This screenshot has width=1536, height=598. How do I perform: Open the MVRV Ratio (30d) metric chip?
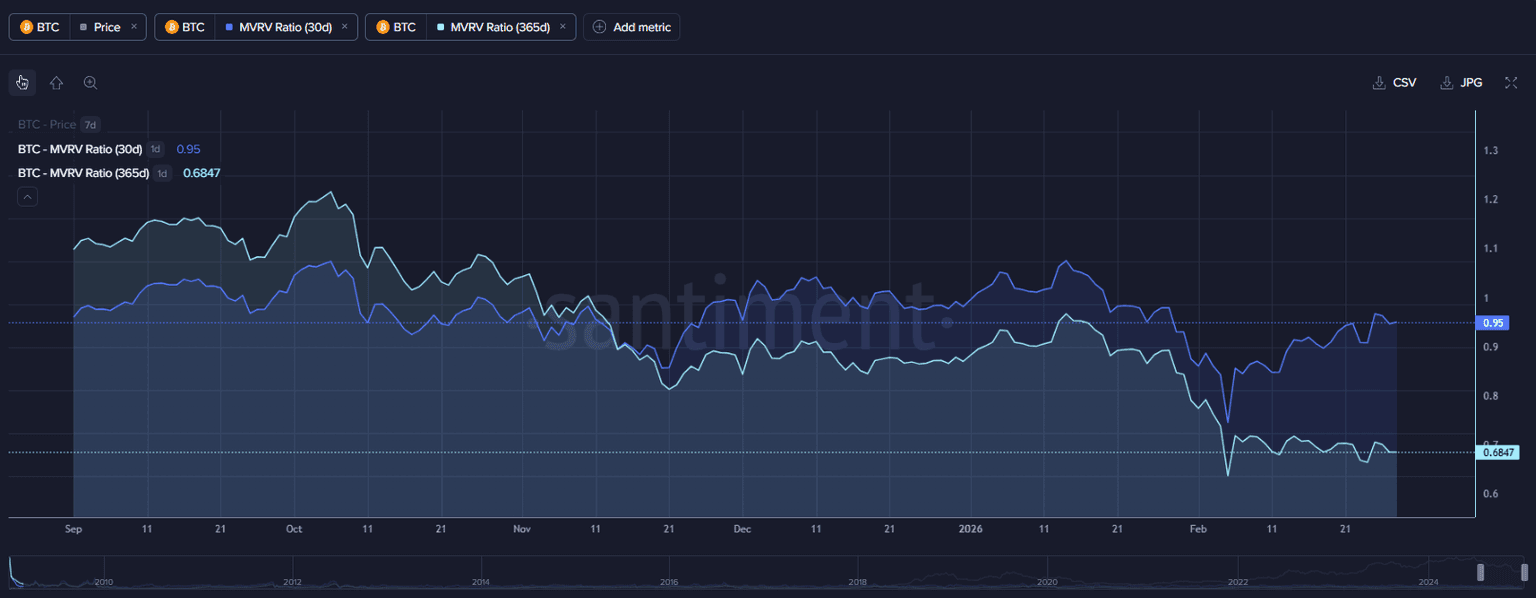coord(285,27)
